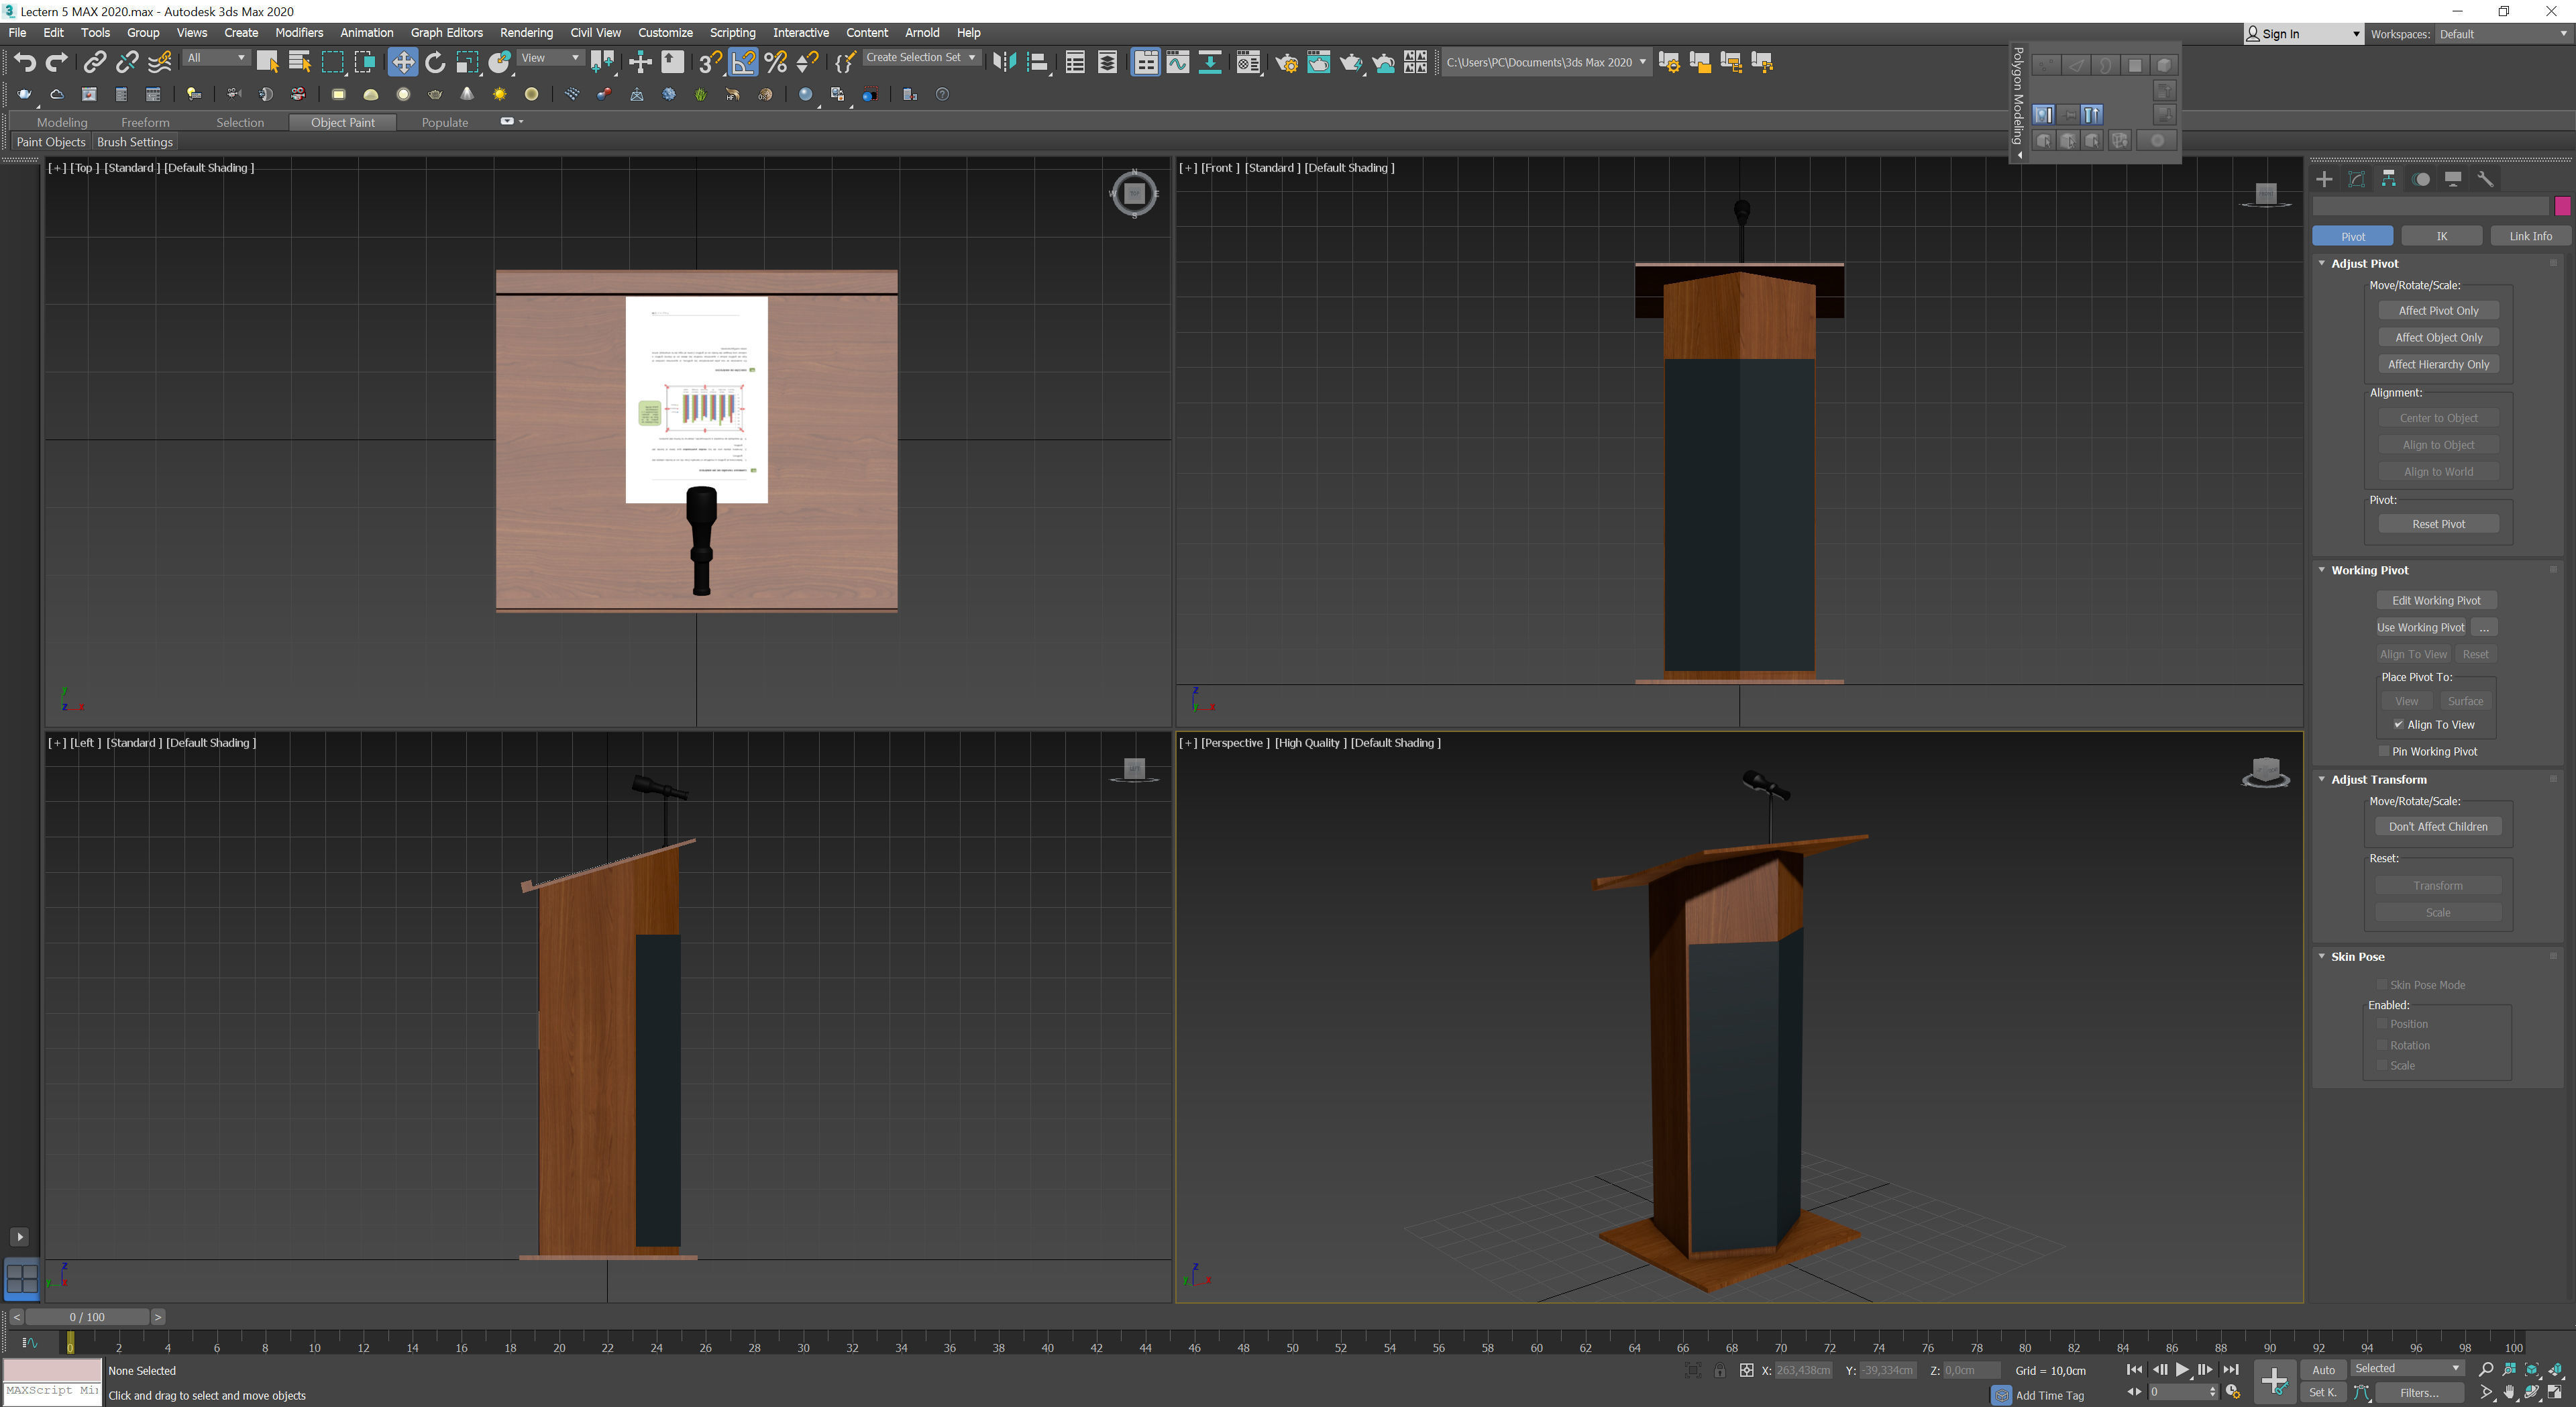Screen dimensions: 2576x1407
Task: Click the Hair and Fur grass icon
Action: [700, 94]
